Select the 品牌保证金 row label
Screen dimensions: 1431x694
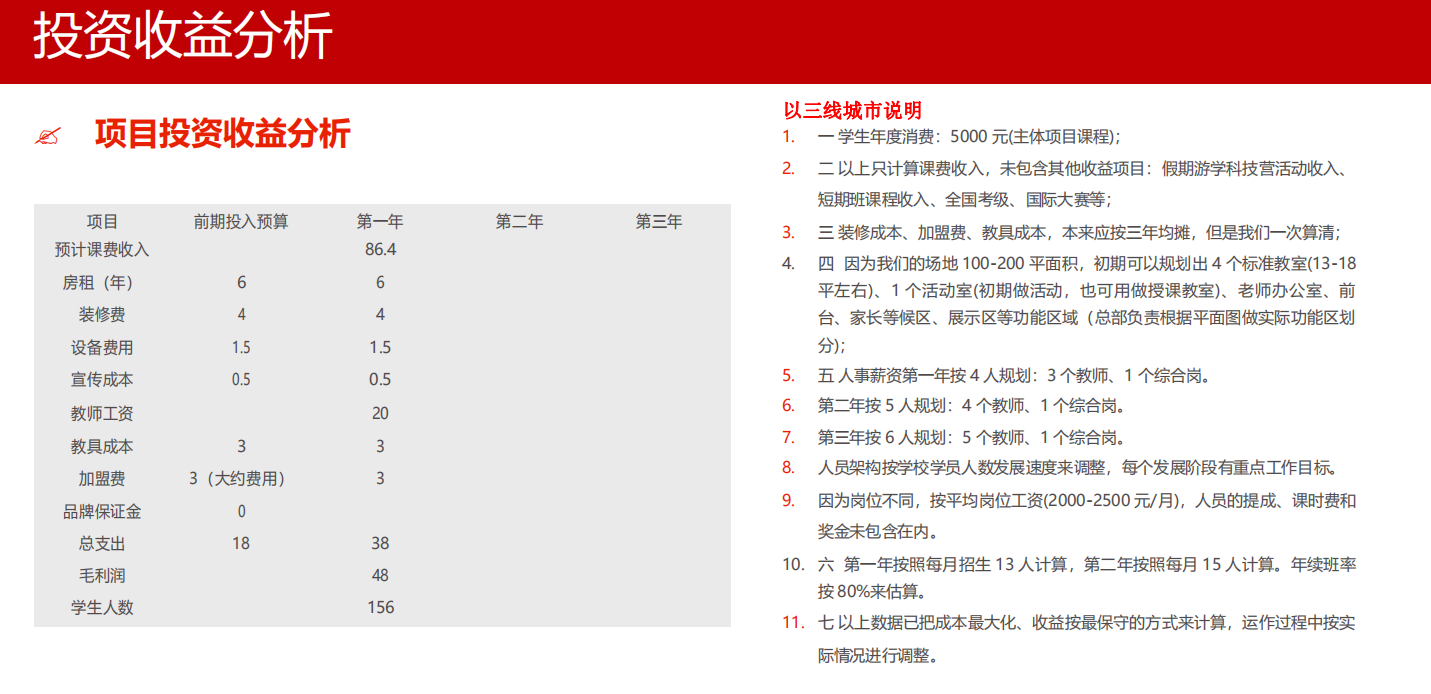[x=102, y=512]
